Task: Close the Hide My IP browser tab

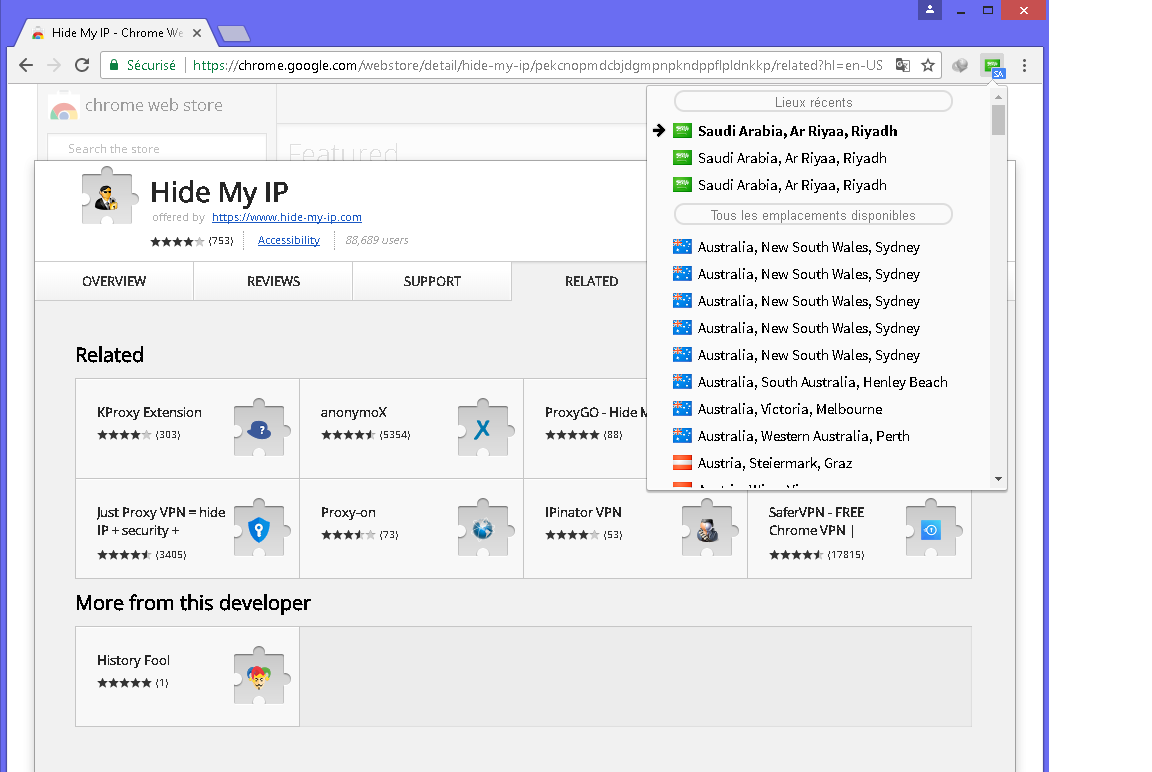Action: [x=197, y=33]
